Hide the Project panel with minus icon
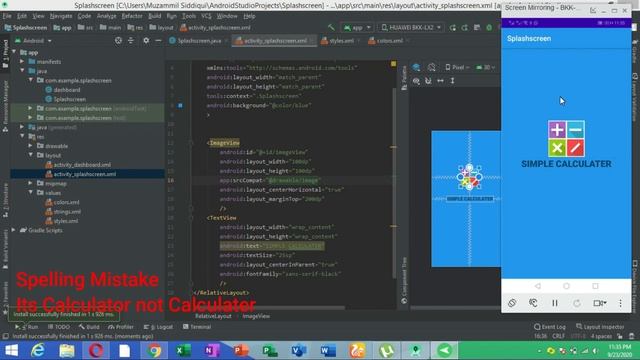Screen dimensions: 640x360 click(x=158, y=40)
